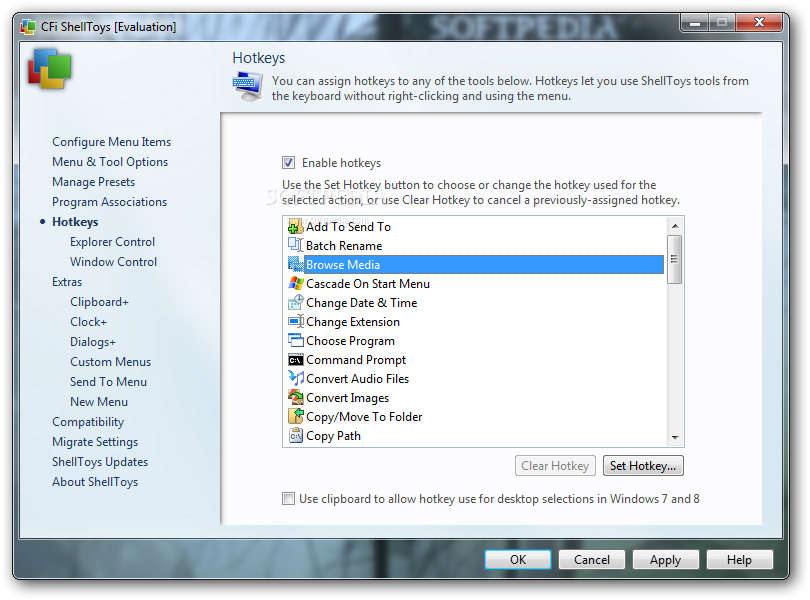
Task: Open Explorer Control settings
Action: (x=113, y=242)
